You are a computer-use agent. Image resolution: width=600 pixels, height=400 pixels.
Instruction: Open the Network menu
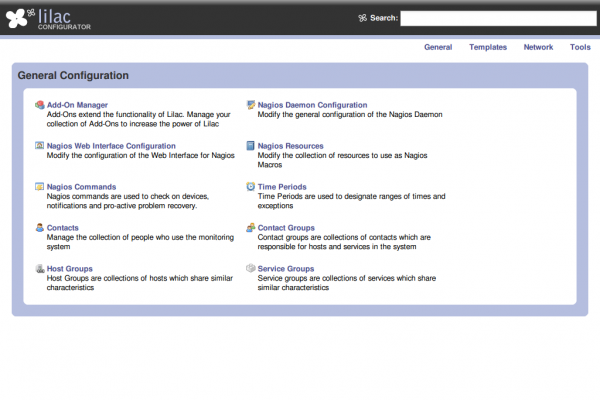pyautogui.click(x=538, y=47)
